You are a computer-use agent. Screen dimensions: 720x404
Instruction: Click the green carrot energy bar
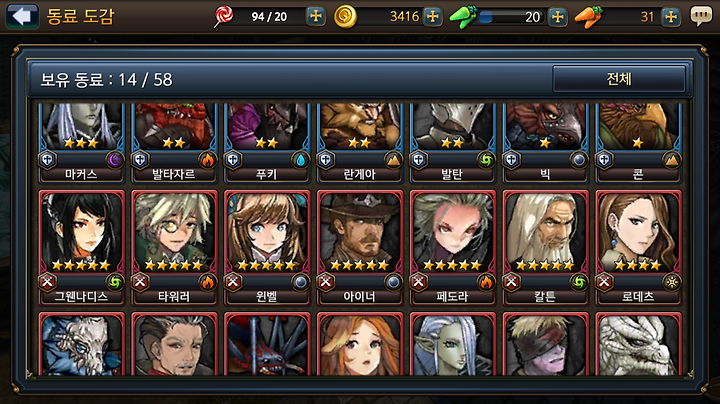click(511, 17)
